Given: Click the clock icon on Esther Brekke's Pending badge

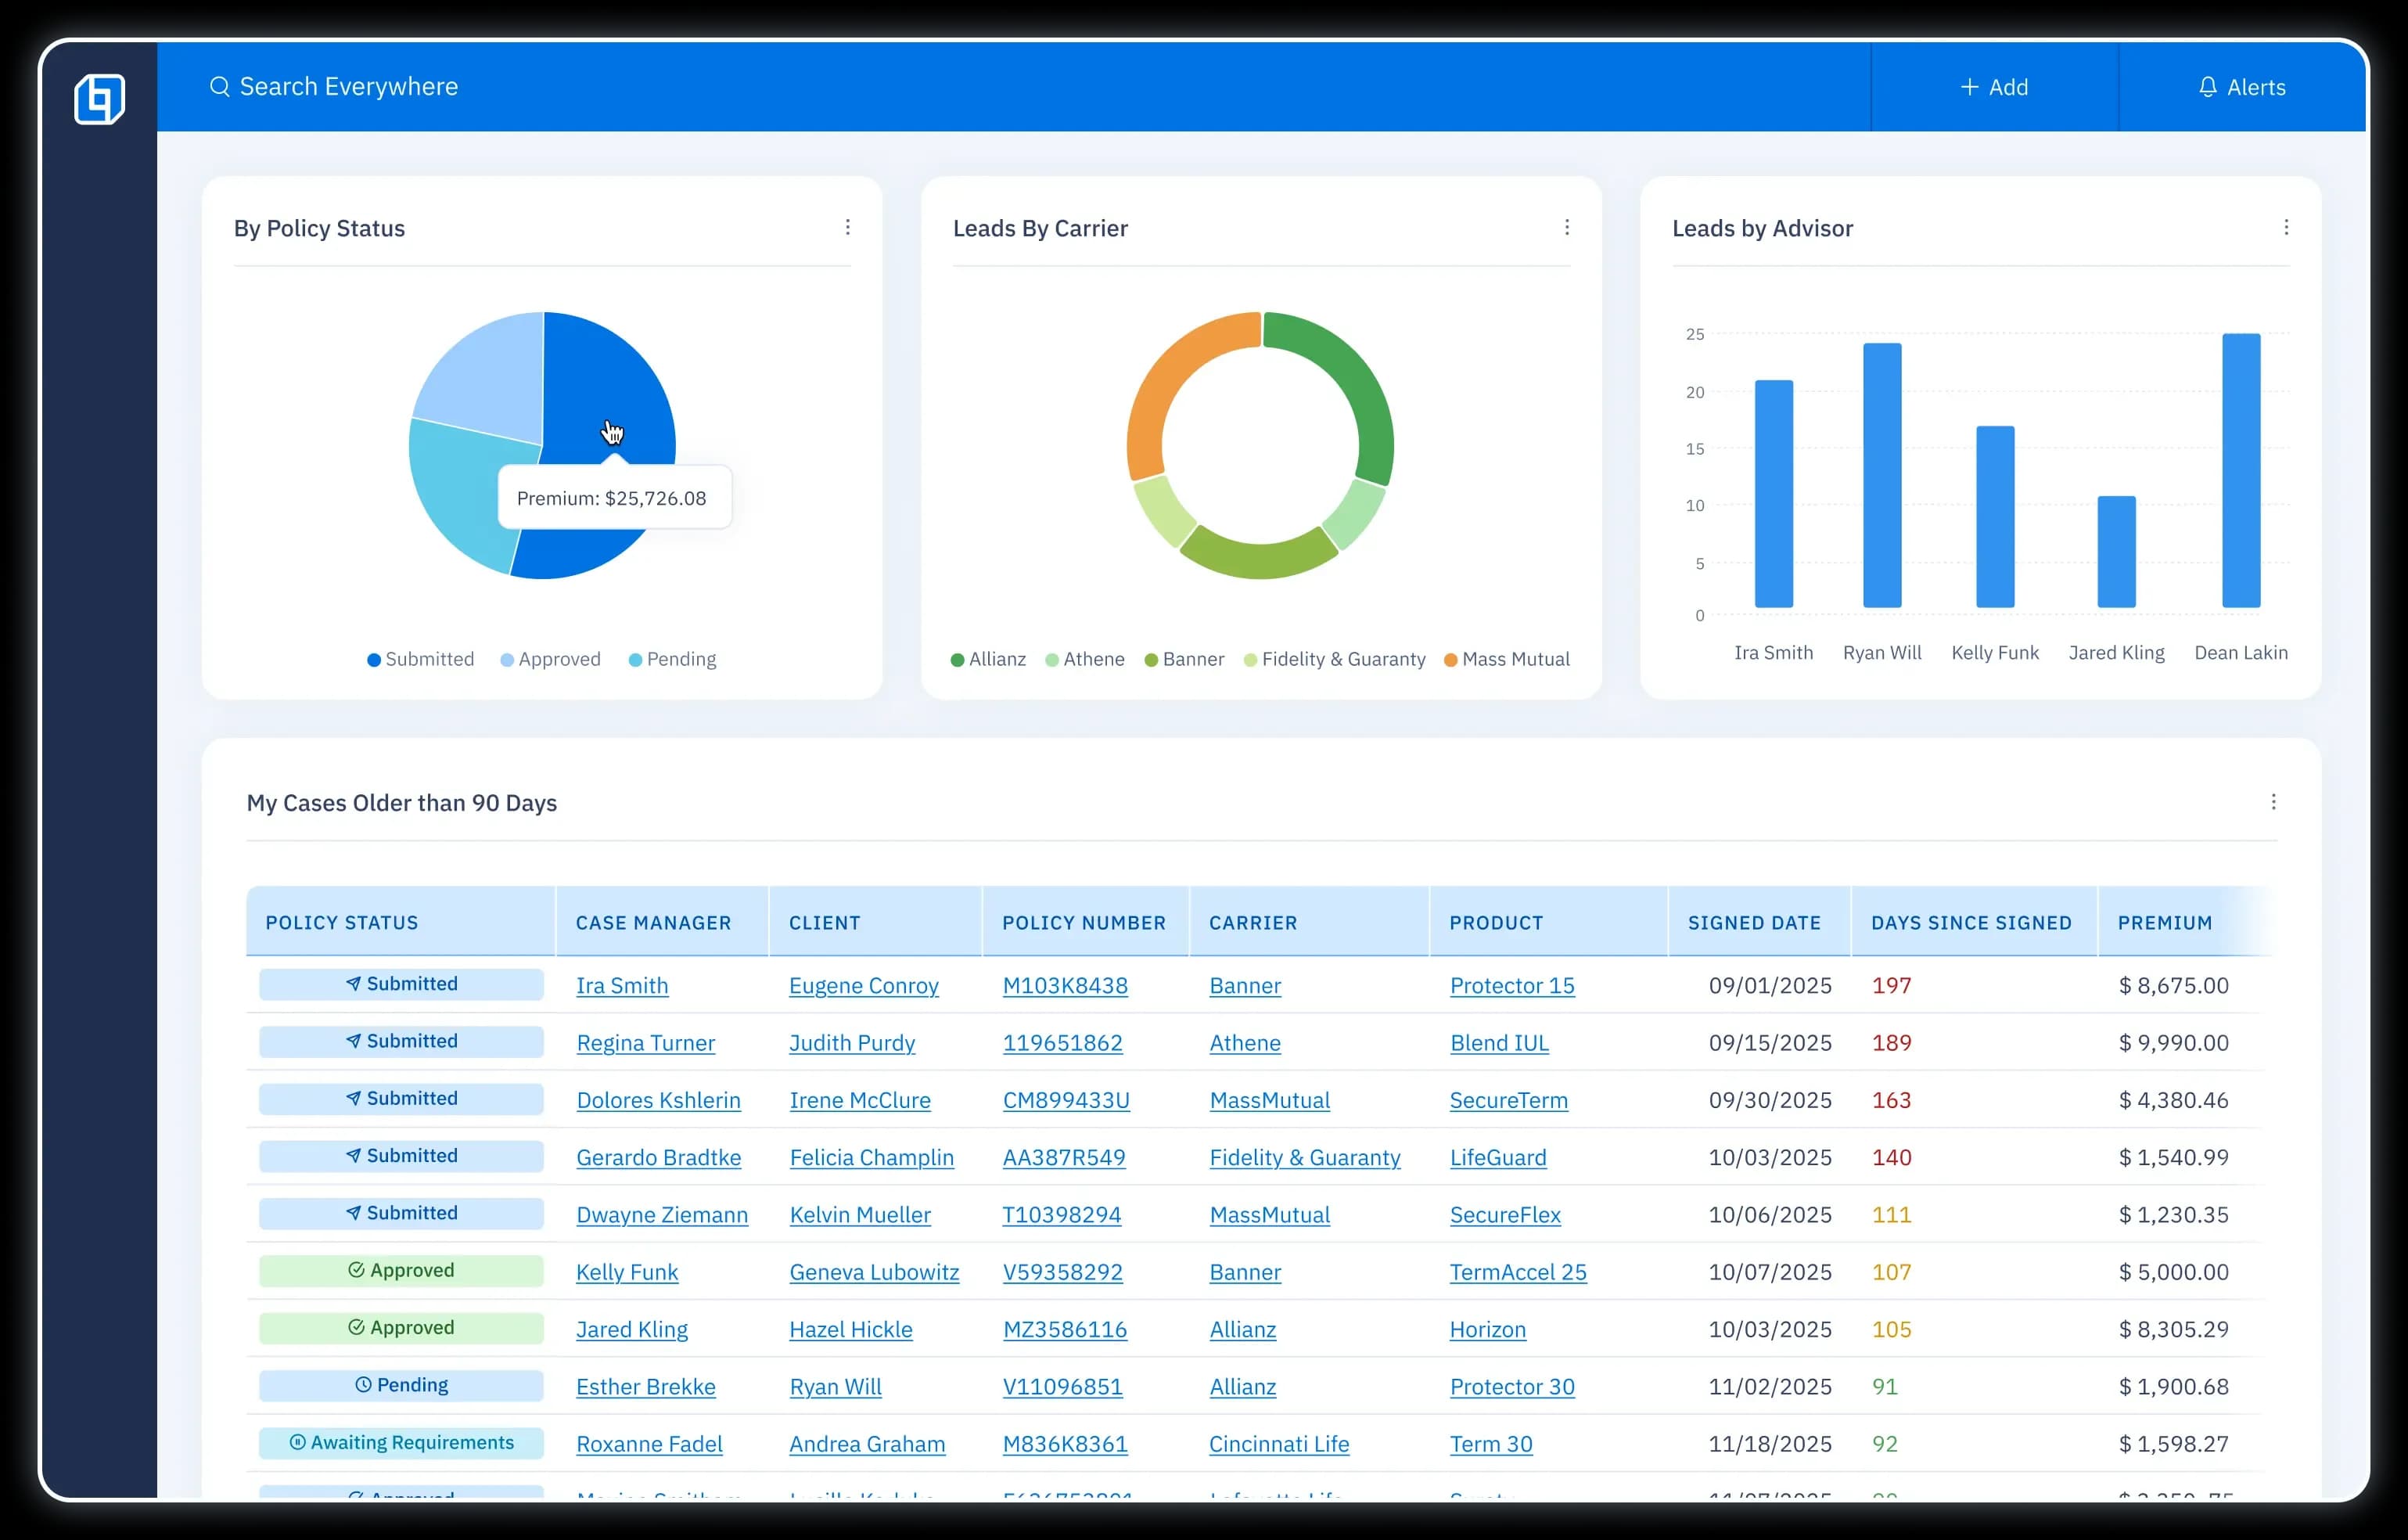Looking at the screenshot, I should pyautogui.click(x=364, y=1386).
